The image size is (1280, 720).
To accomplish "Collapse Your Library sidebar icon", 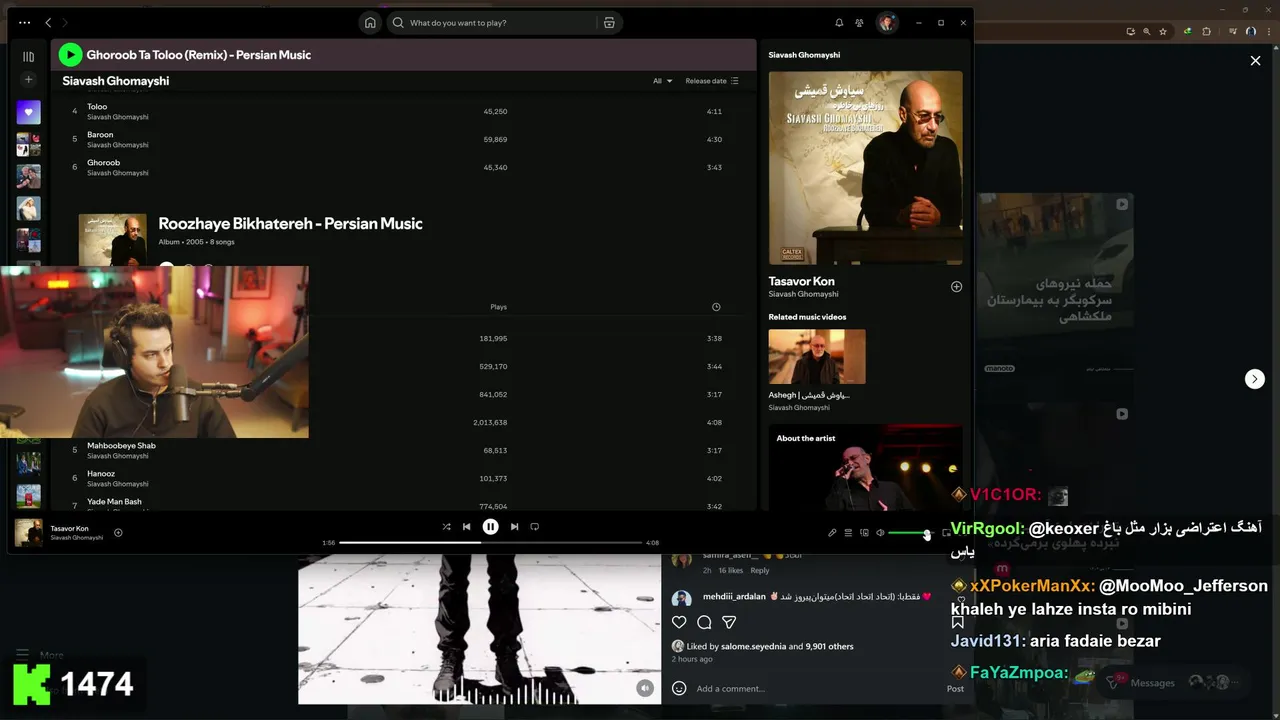I will pyautogui.click(x=28, y=57).
